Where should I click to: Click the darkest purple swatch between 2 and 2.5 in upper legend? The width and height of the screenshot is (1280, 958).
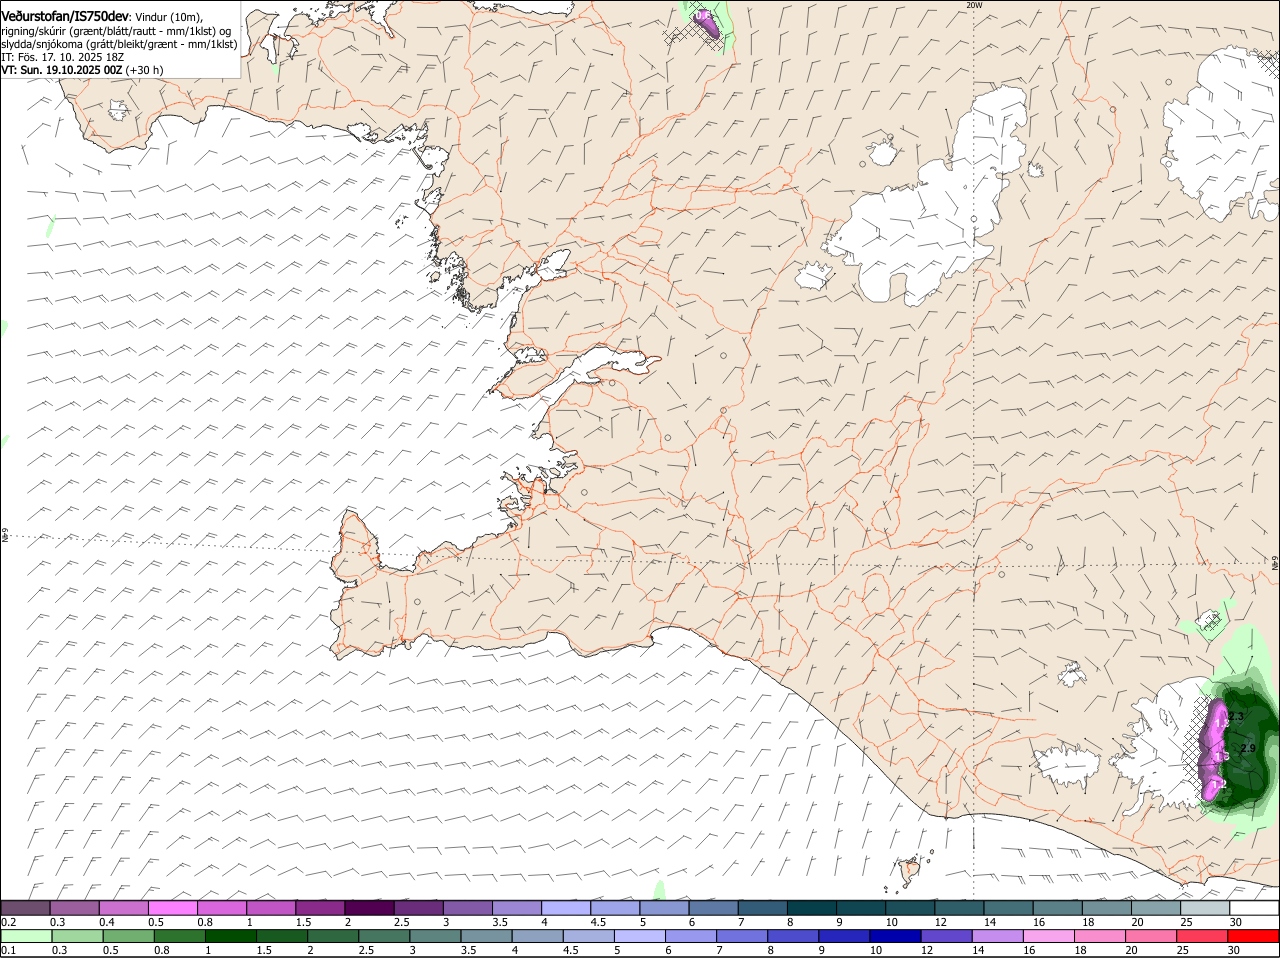click(x=368, y=908)
